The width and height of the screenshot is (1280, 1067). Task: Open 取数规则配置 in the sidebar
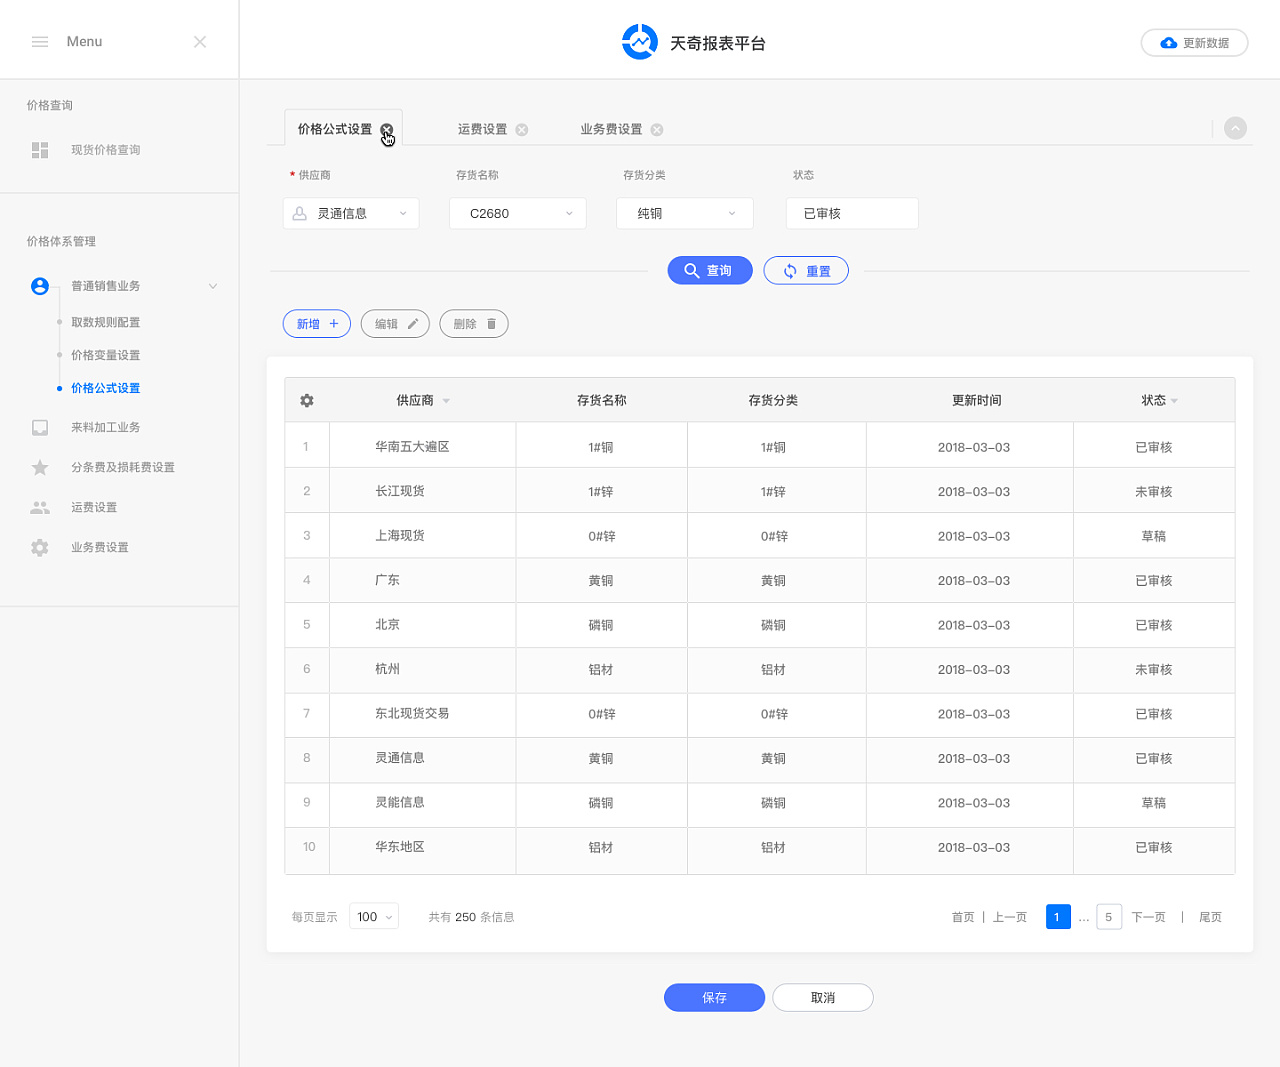pos(106,323)
